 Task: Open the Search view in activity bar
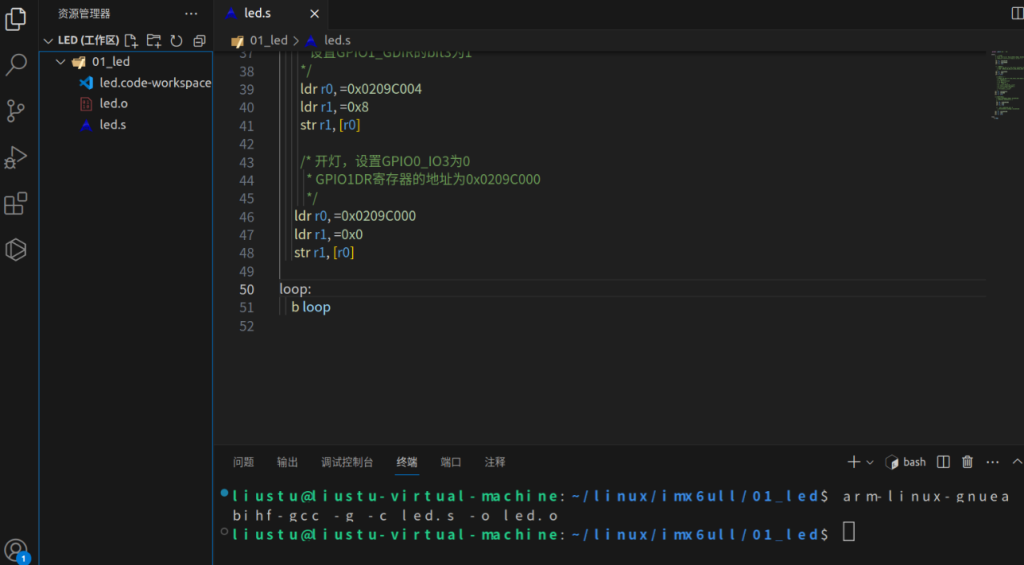pos(16,65)
